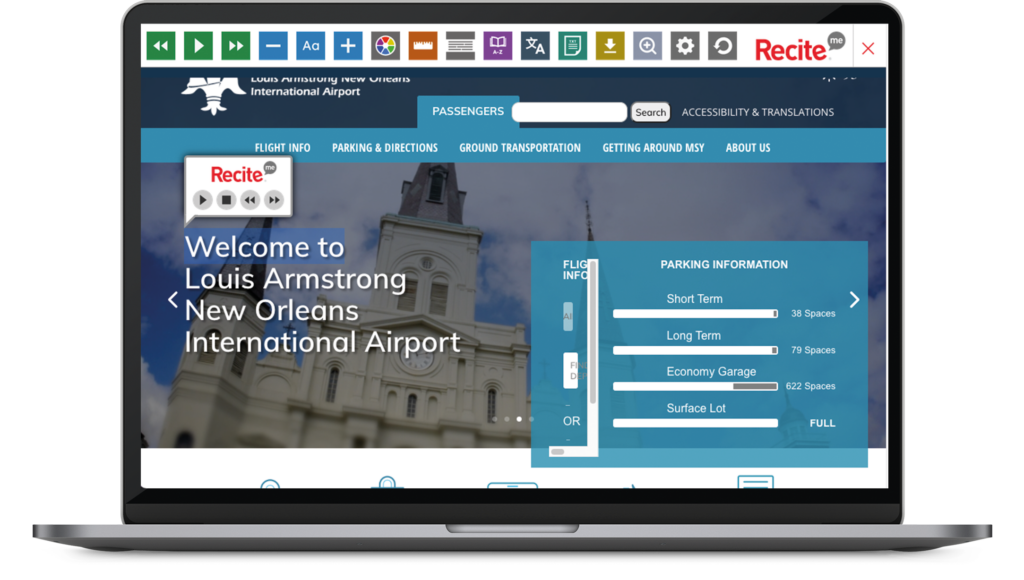Viewport: 1024px width, 580px height.
Task: Download audio with the yellow download icon
Action: (610, 46)
